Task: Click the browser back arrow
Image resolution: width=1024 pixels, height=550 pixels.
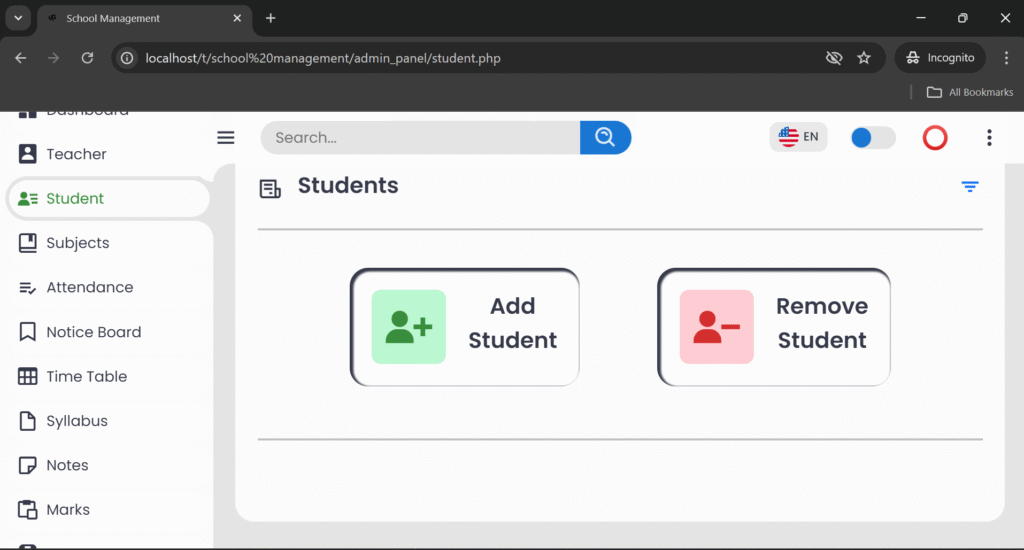Action: [21, 58]
